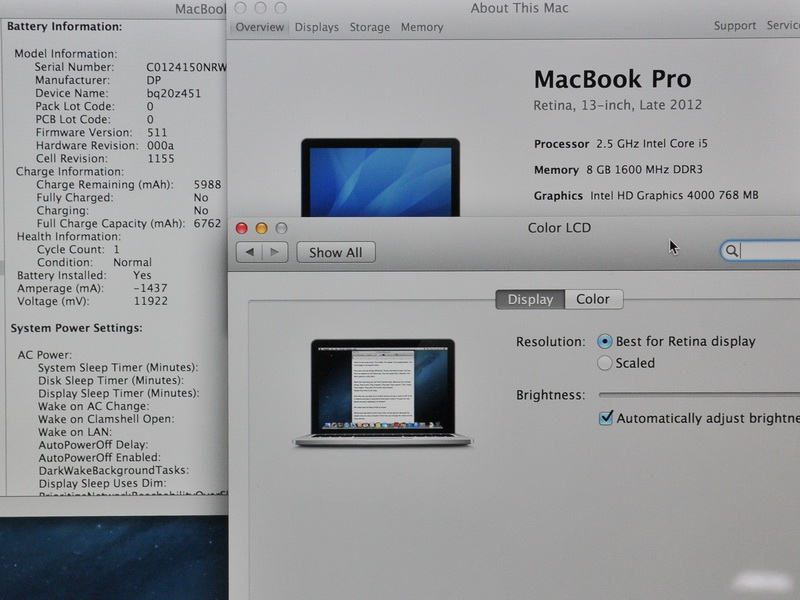Click the Charge Remaining value 5988
The image size is (800, 600).
(207, 184)
